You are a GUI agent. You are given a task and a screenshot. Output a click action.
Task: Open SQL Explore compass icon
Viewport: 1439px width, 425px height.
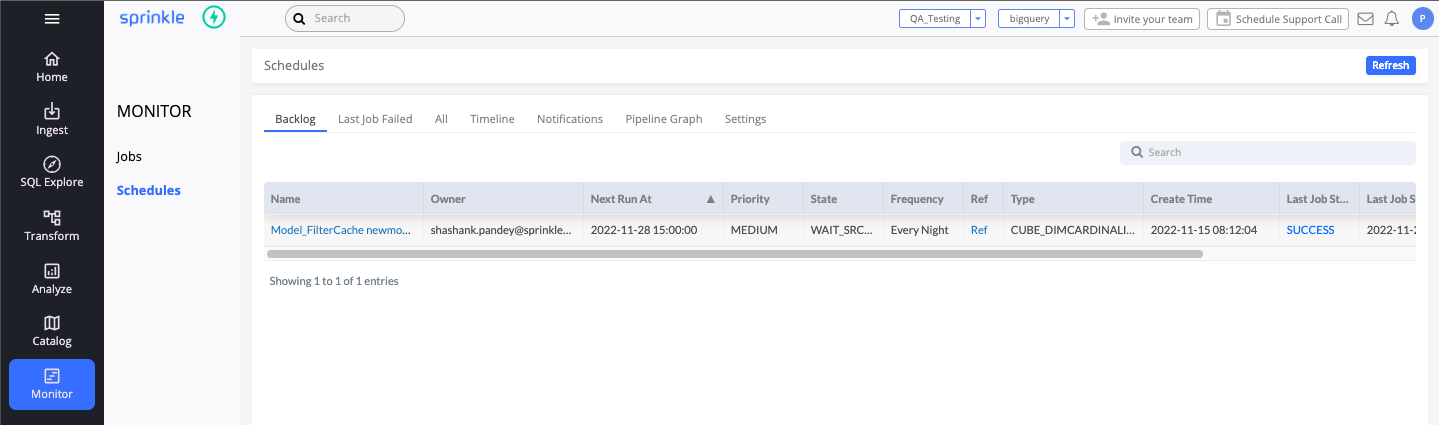pos(52,164)
